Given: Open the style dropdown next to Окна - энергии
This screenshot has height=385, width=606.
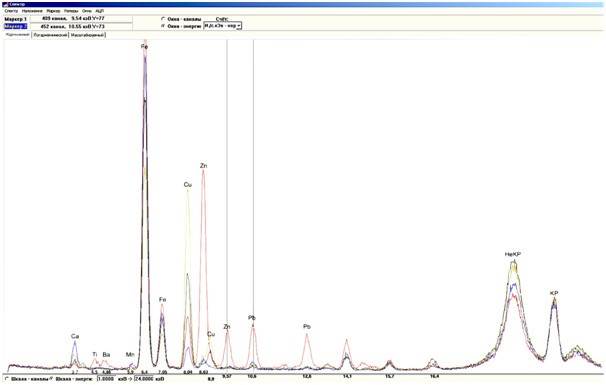Looking at the screenshot, I should (x=223, y=26).
